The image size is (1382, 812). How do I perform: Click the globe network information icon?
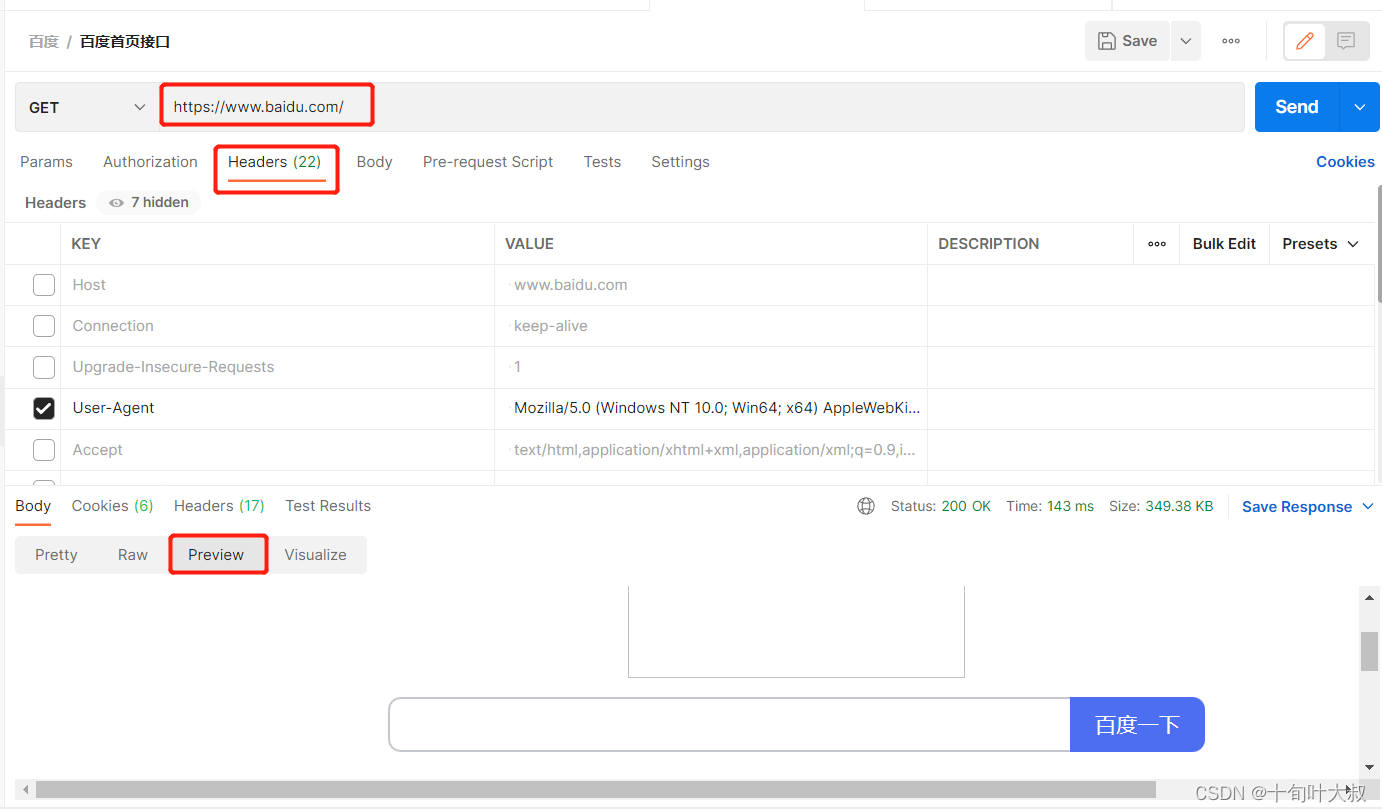866,506
